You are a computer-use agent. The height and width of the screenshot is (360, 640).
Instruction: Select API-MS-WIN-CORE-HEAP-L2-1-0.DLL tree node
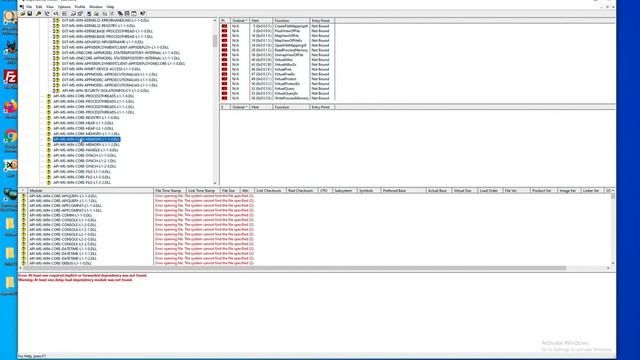click(x=83, y=128)
